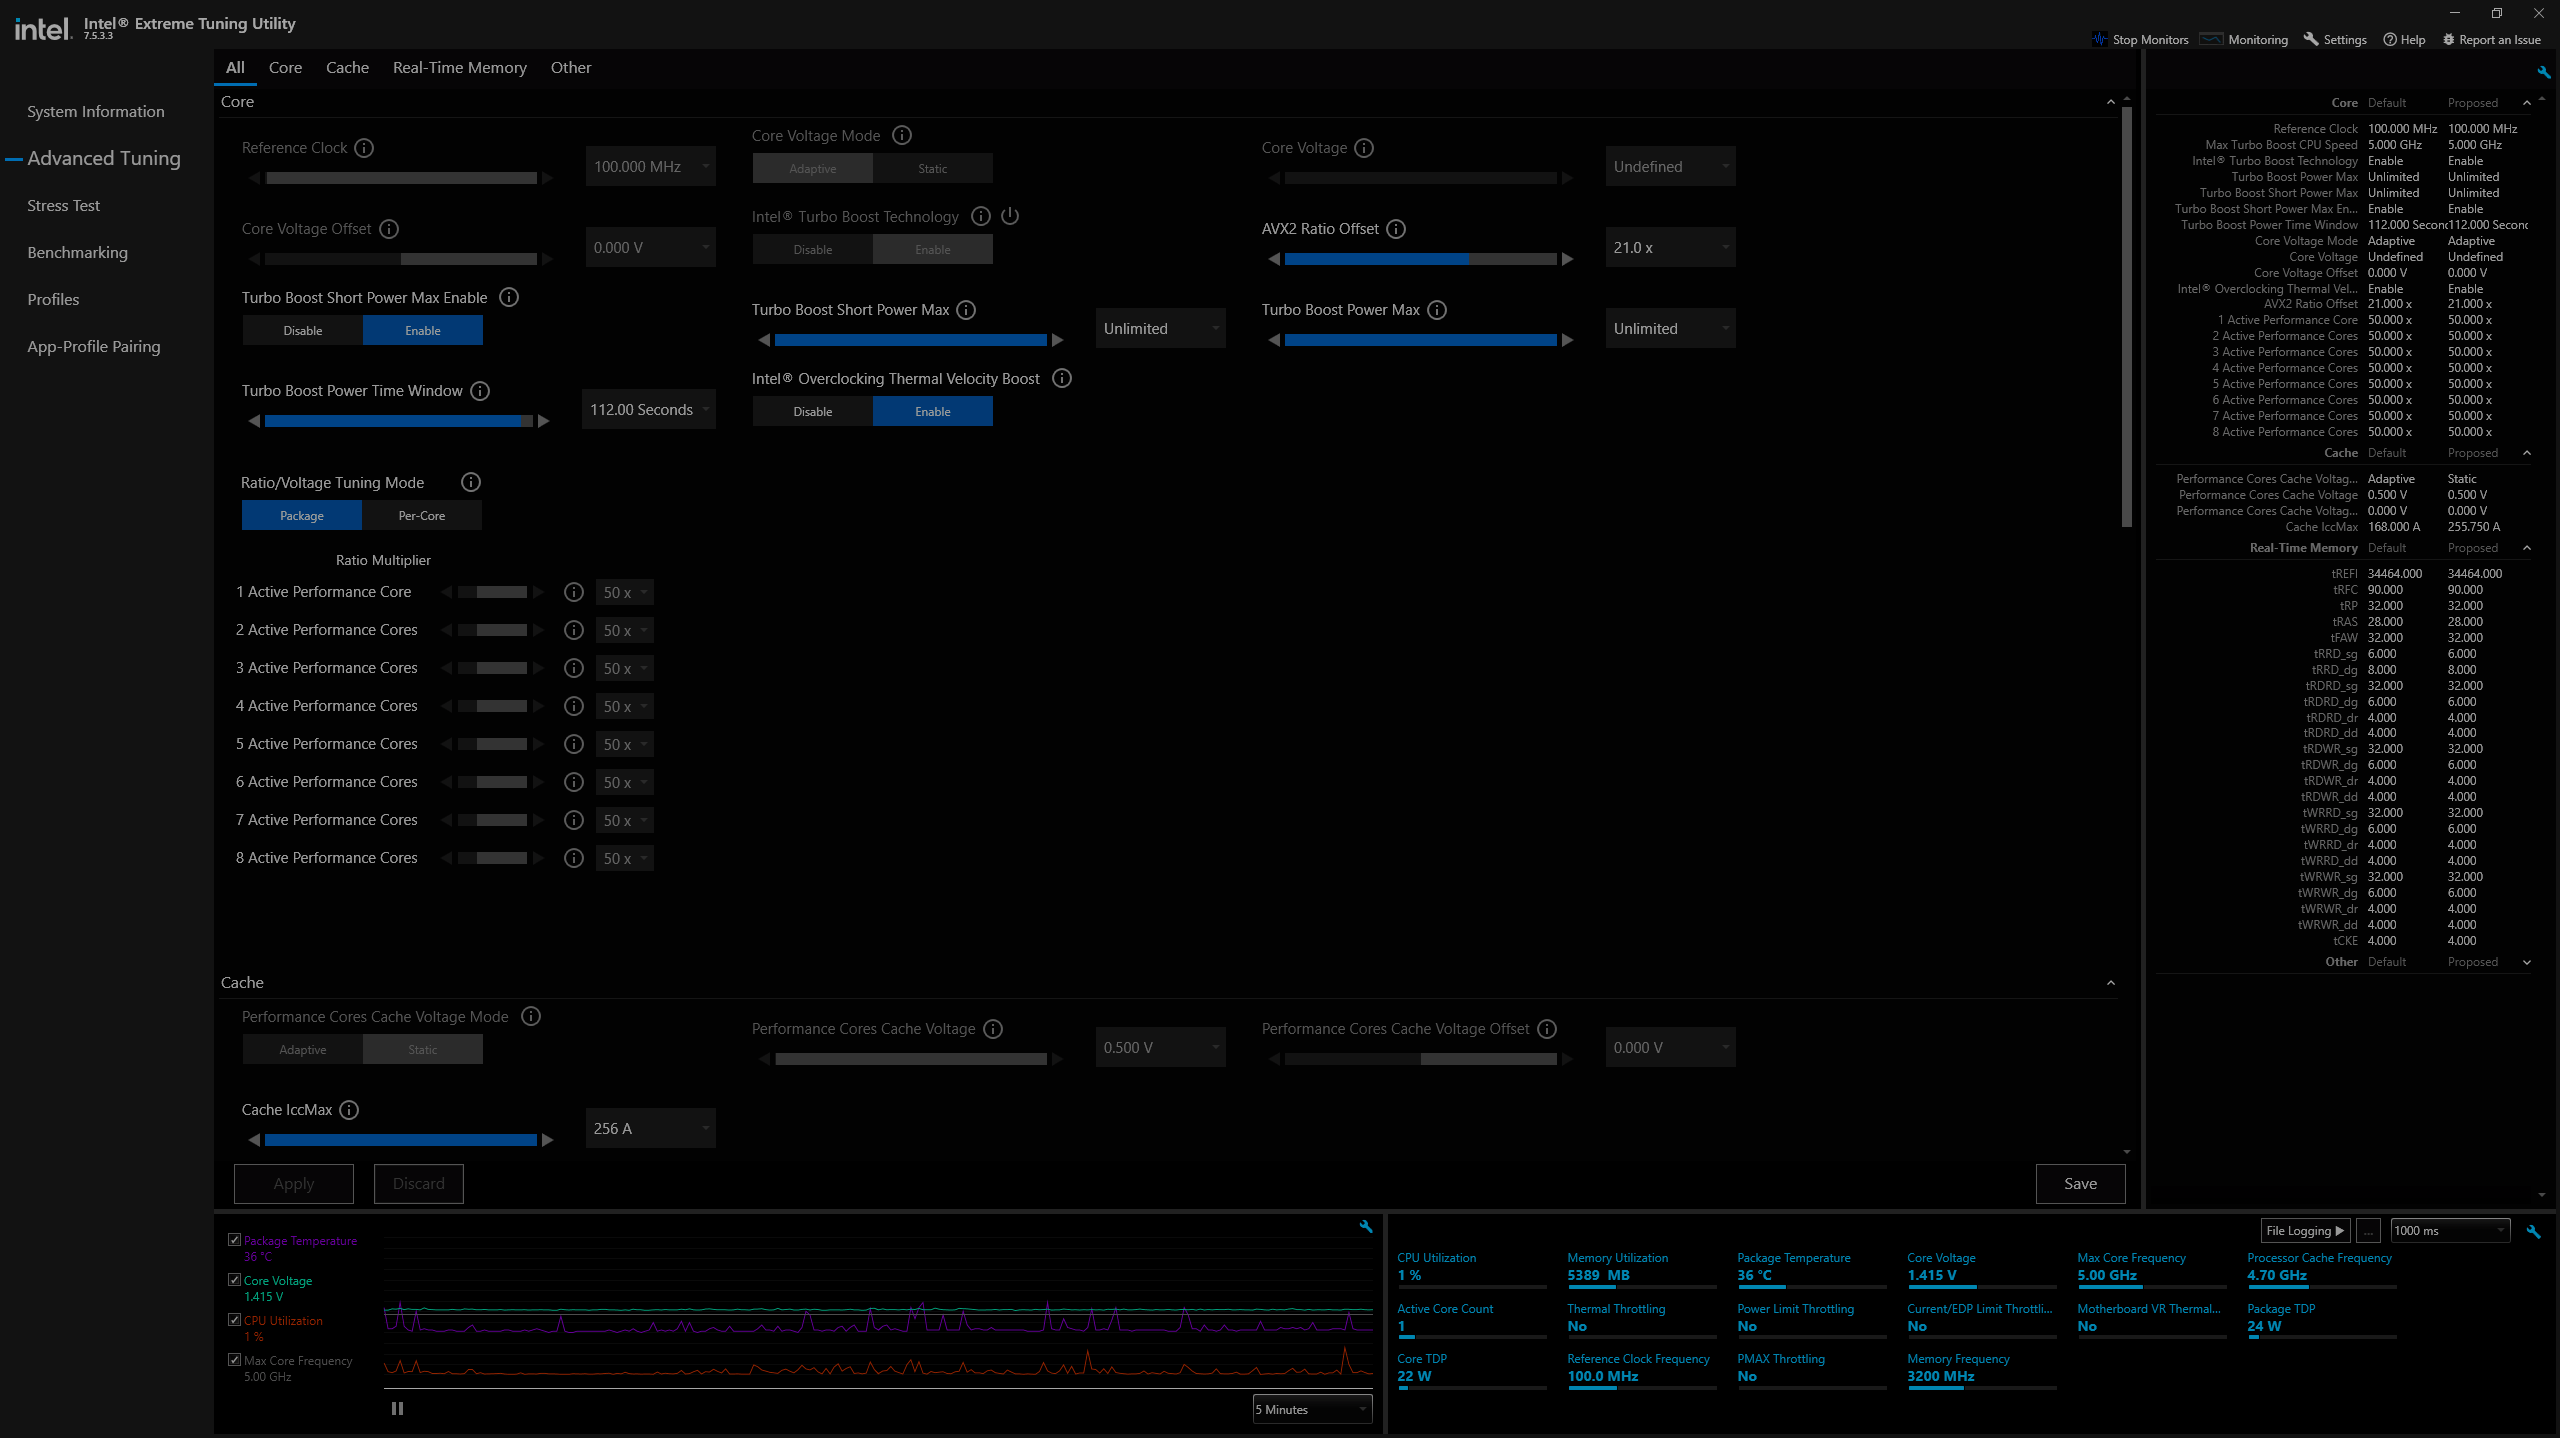Click the Turbo Boost Technology power icon

[x=1010, y=216]
